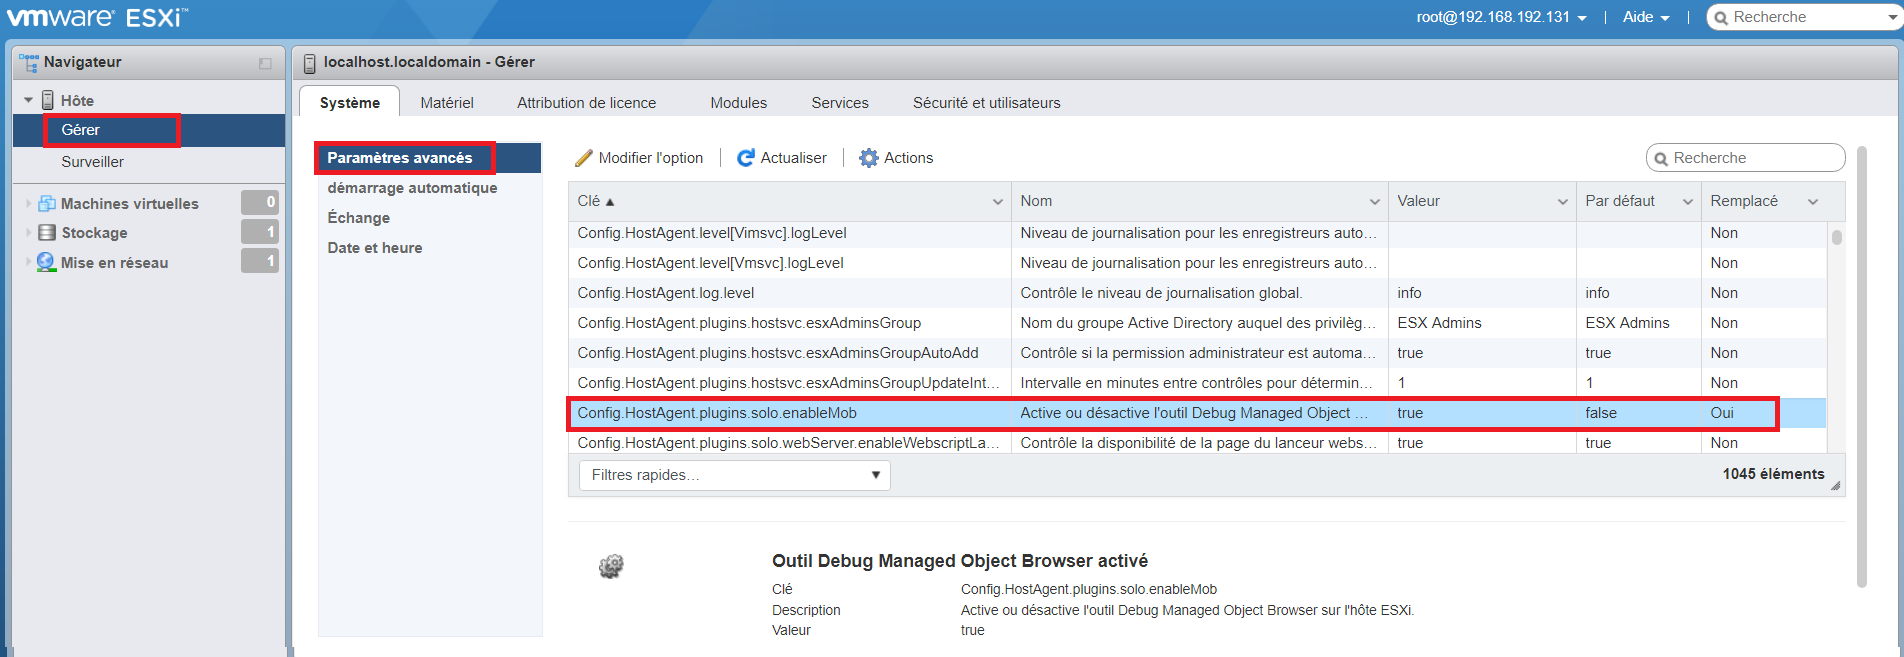Collapse the Hôte tree node

[28, 100]
